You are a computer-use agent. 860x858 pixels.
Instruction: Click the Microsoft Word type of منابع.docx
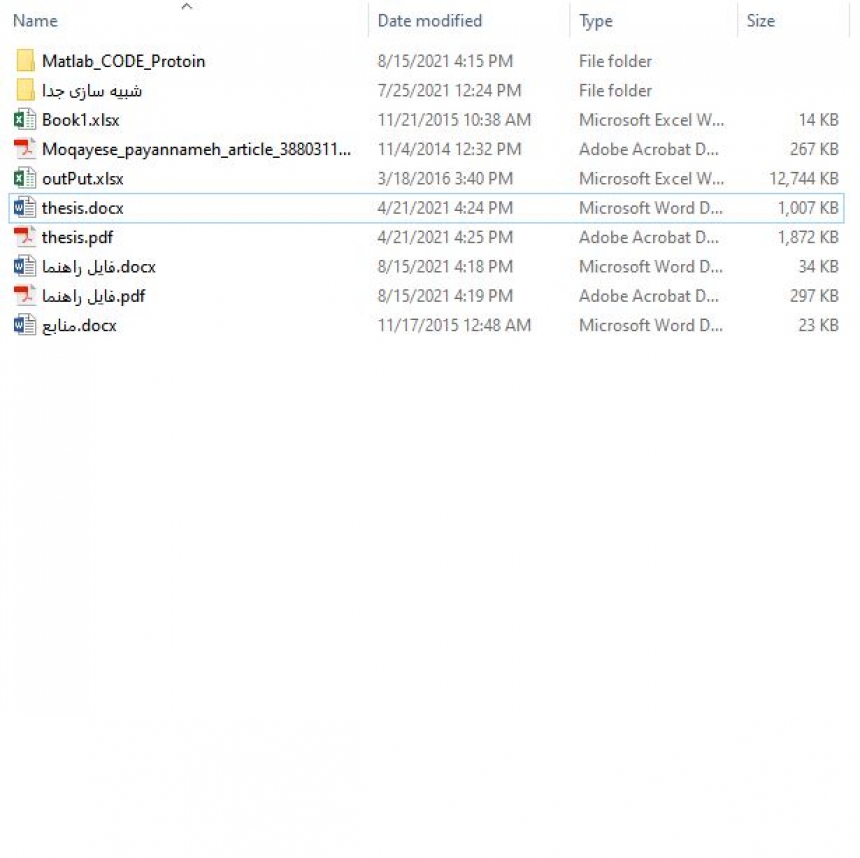[651, 325]
